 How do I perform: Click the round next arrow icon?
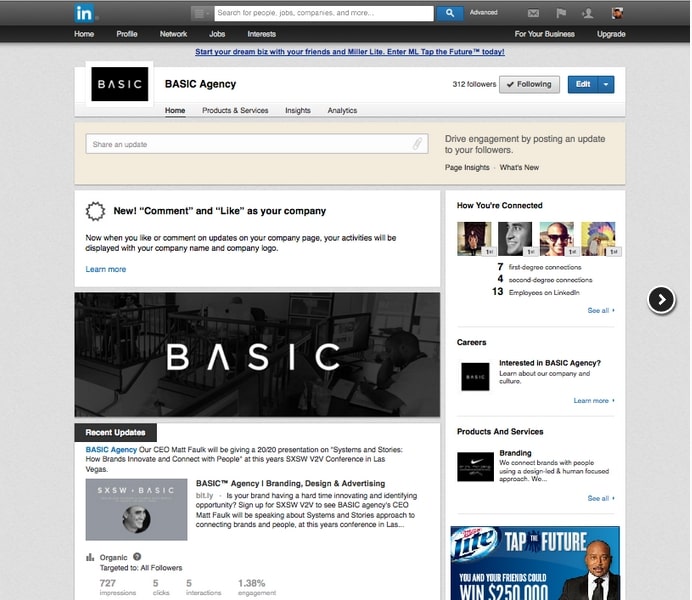tap(661, 299)
